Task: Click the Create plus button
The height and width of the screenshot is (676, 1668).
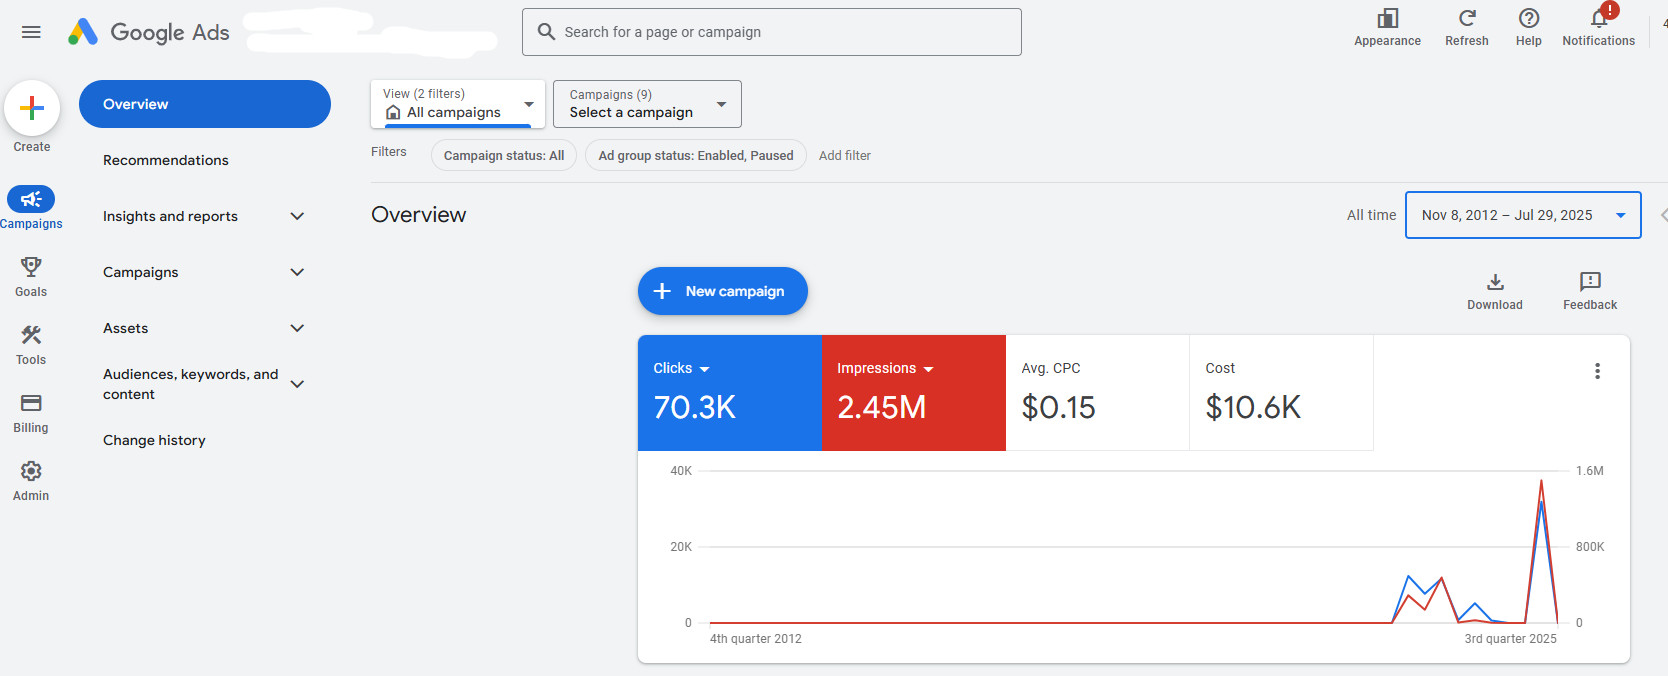Action: point(32,108)
